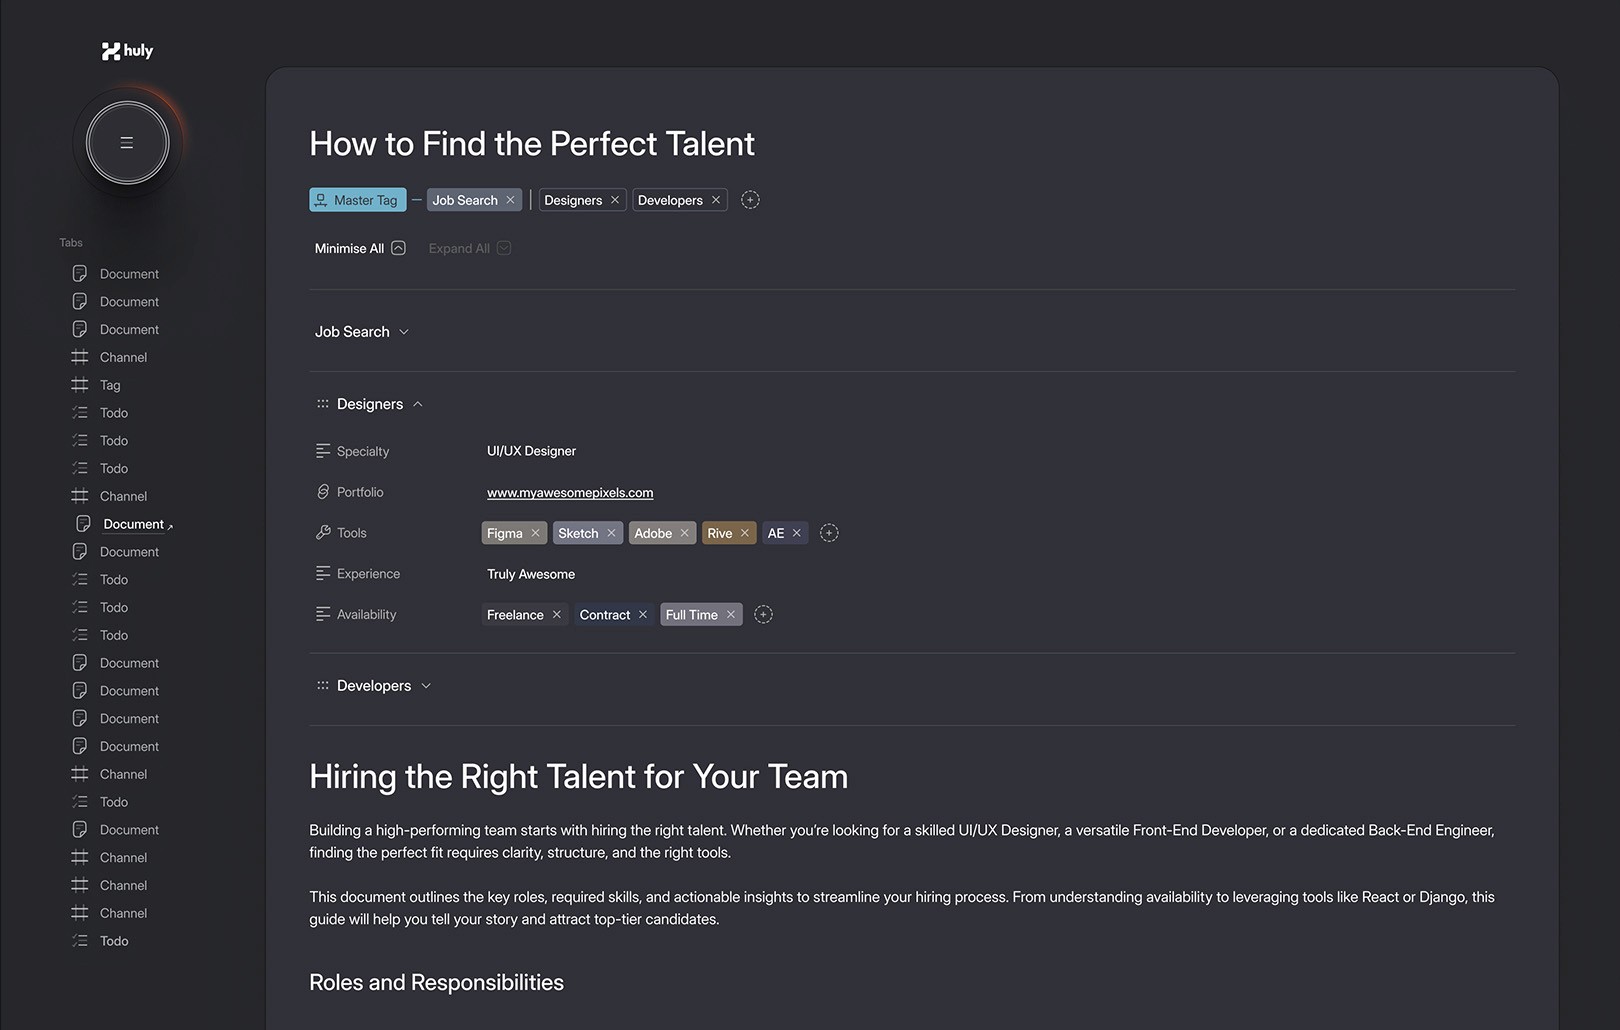Remove the Designers tag from header

(x=615, y=200)
